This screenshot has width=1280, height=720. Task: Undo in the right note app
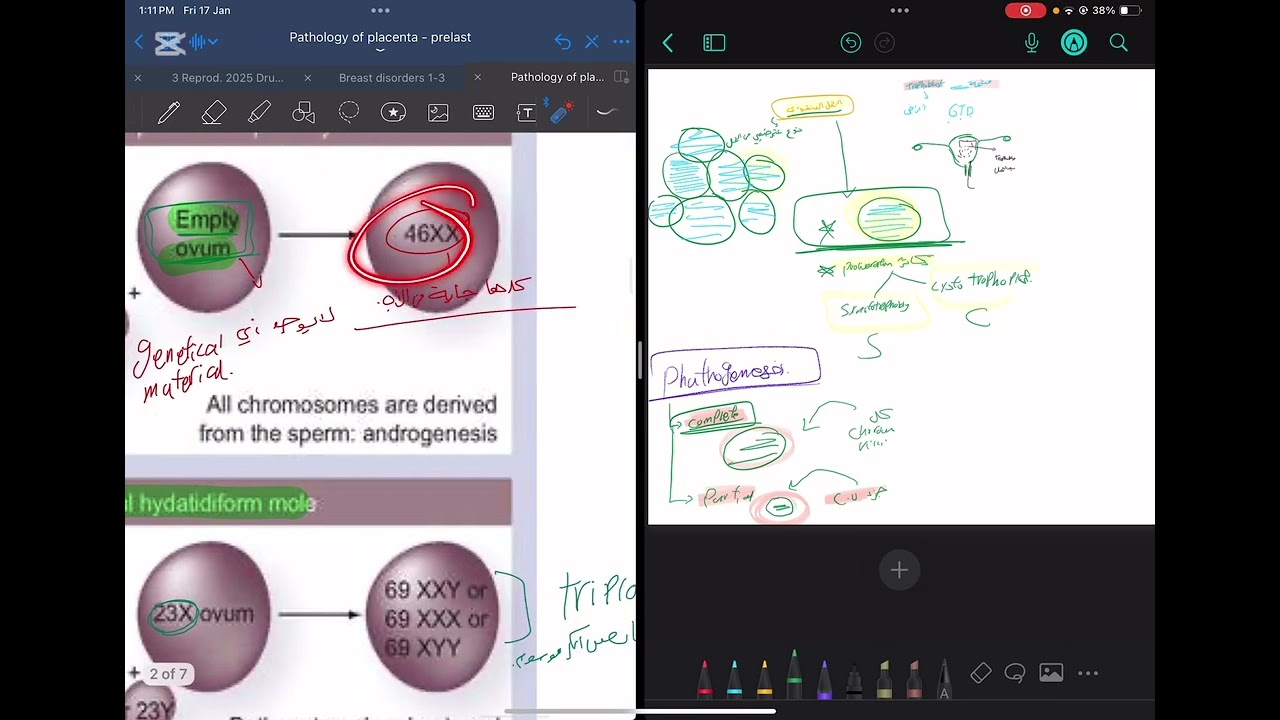(x=851, y=43)
